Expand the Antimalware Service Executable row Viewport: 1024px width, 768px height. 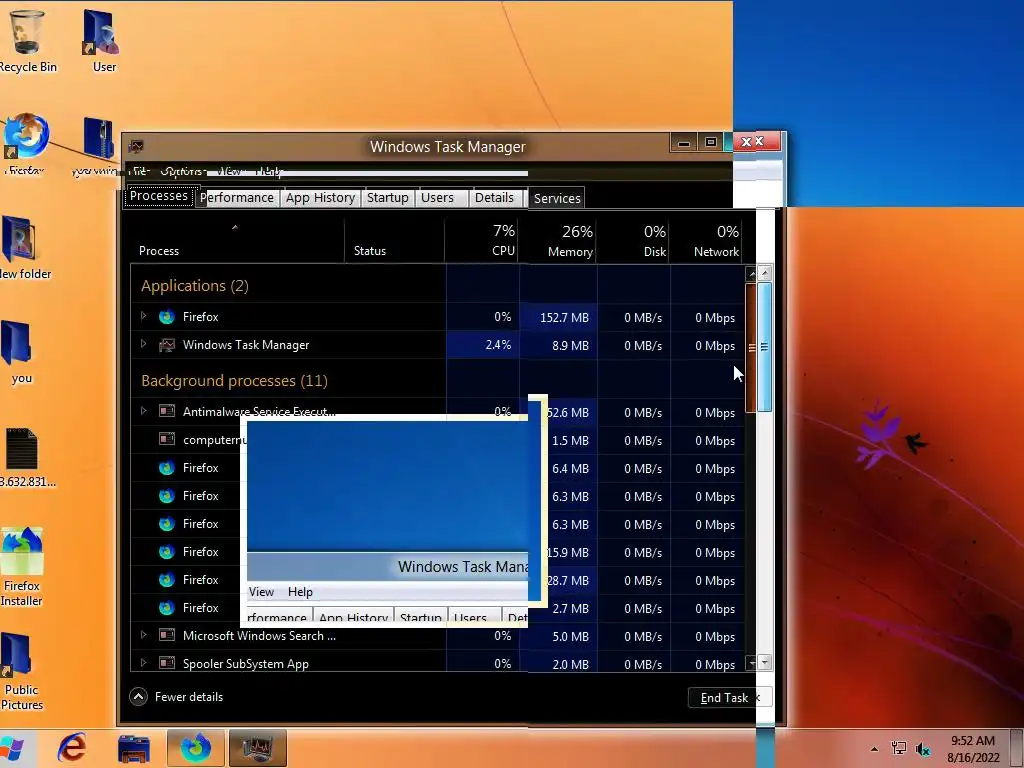tap(144, 411)
